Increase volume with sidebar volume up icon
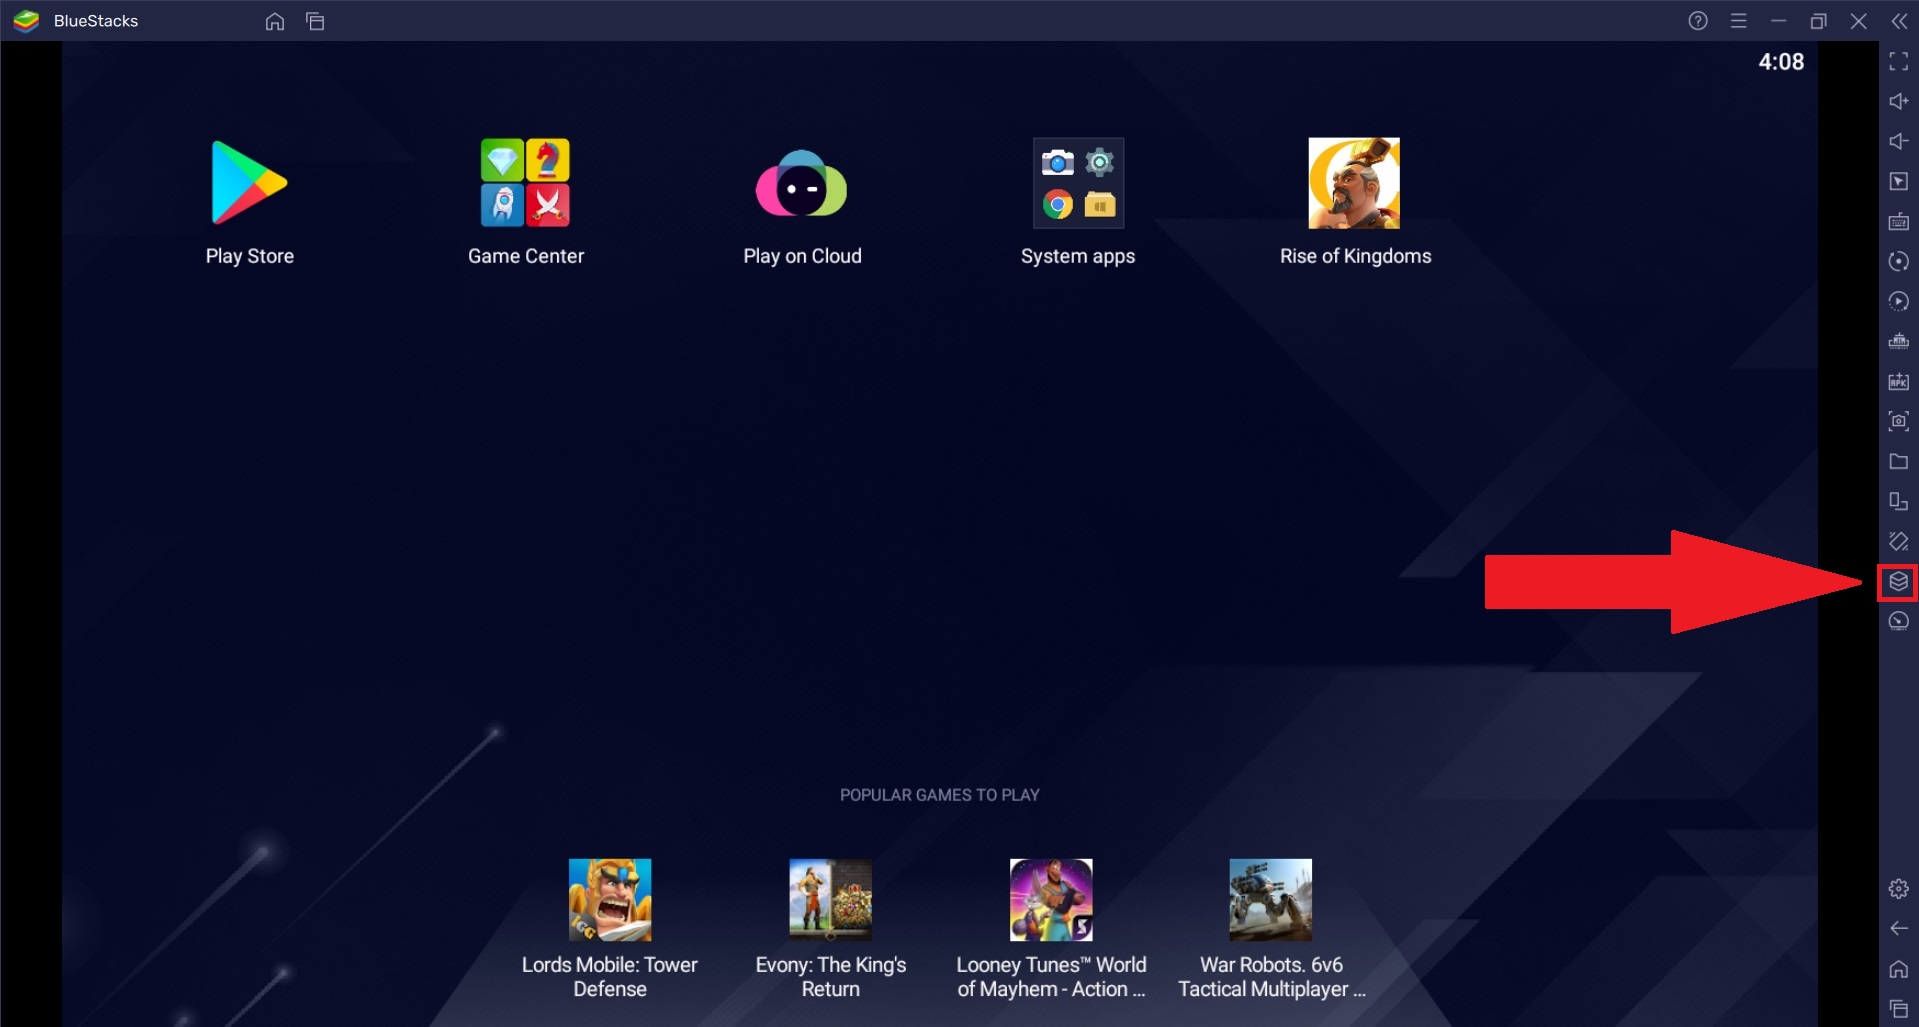Viewport: 1919px width, 1027px height. [1898, 102]
